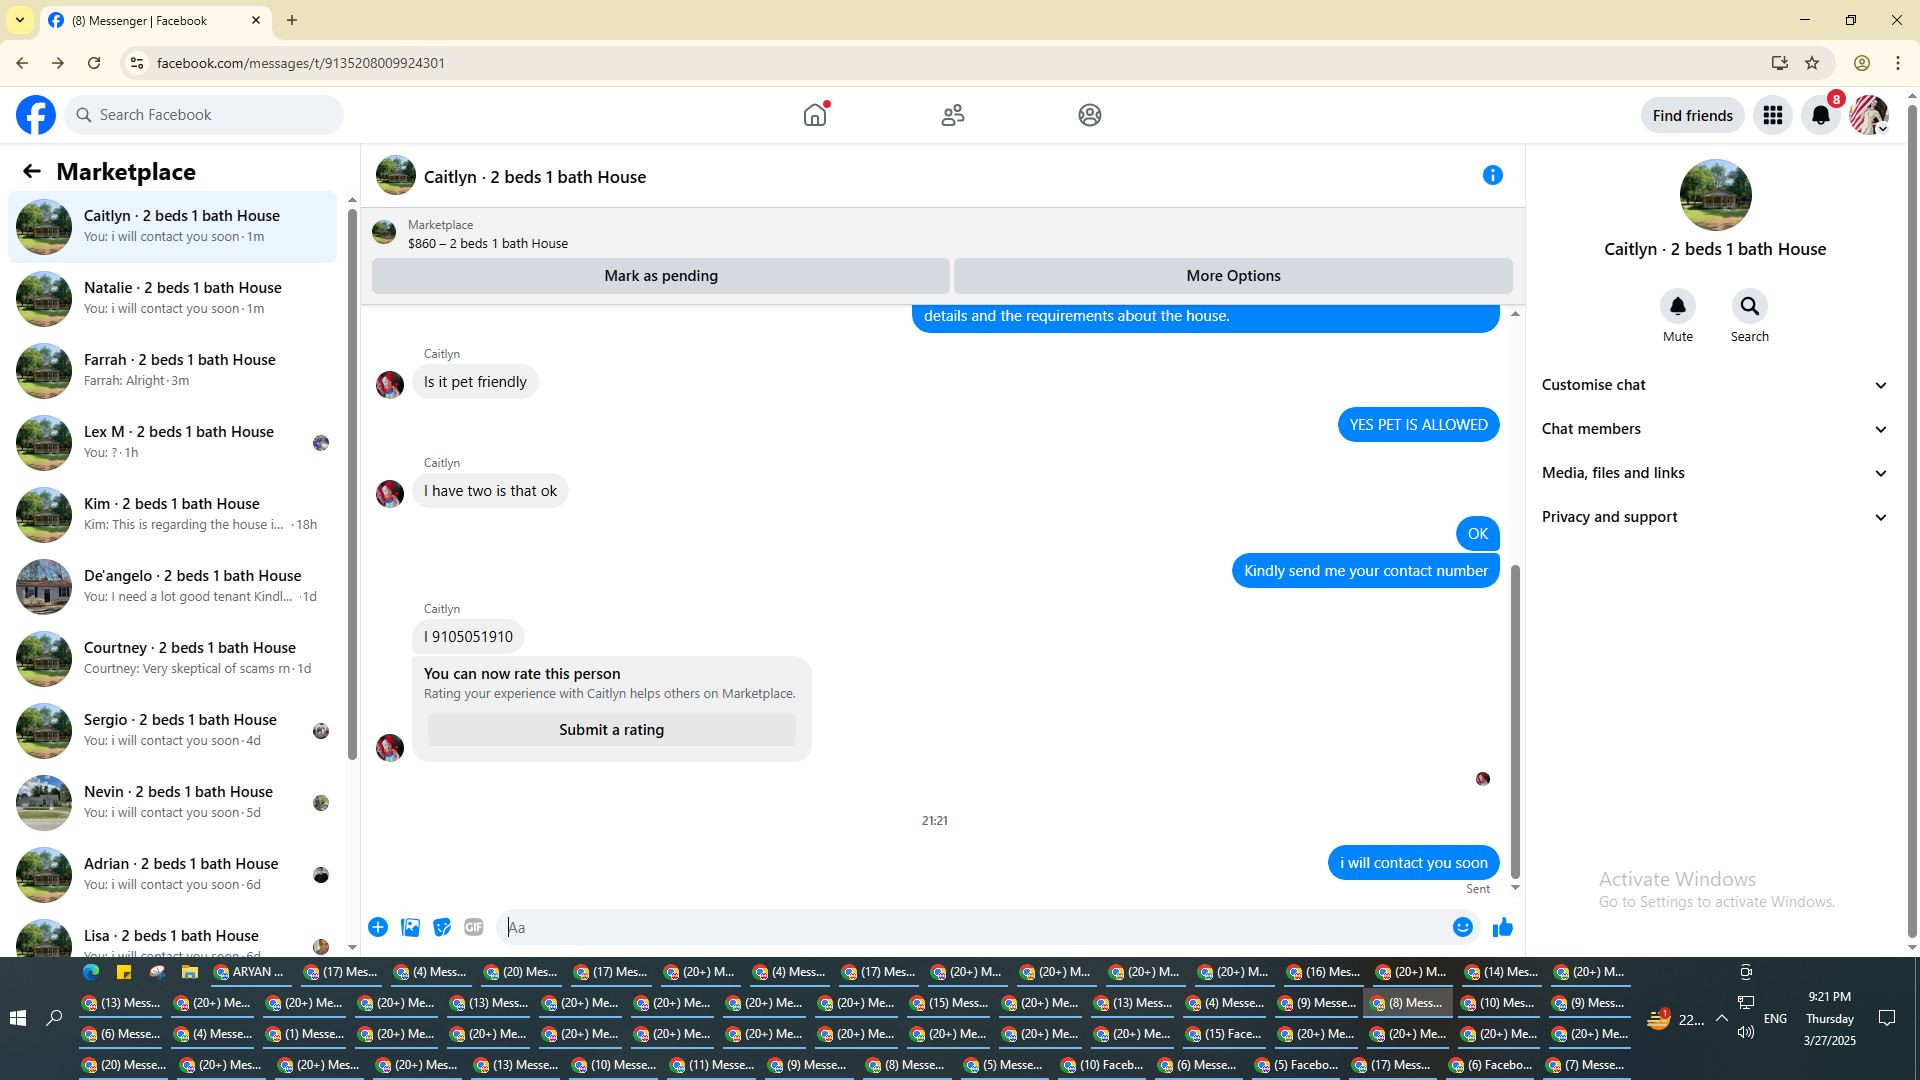Click the conversation list scrollbar
Screen dimensions: 1920x1080
click(352, 483)
